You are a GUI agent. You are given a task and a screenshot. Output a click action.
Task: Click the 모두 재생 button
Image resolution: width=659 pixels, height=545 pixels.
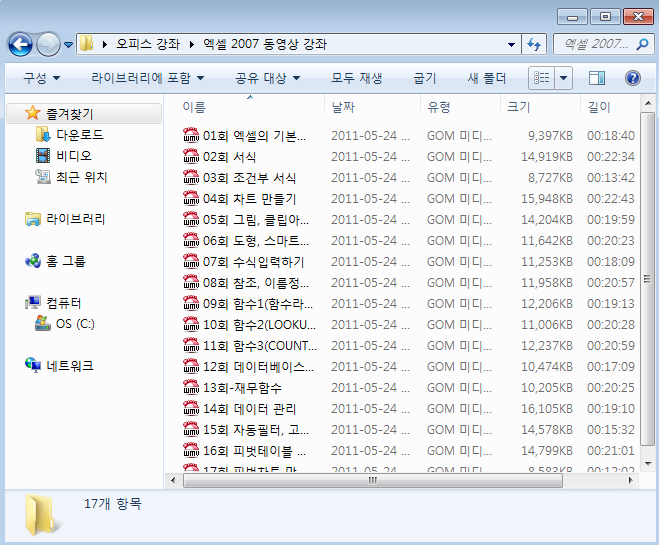[356, 78]
